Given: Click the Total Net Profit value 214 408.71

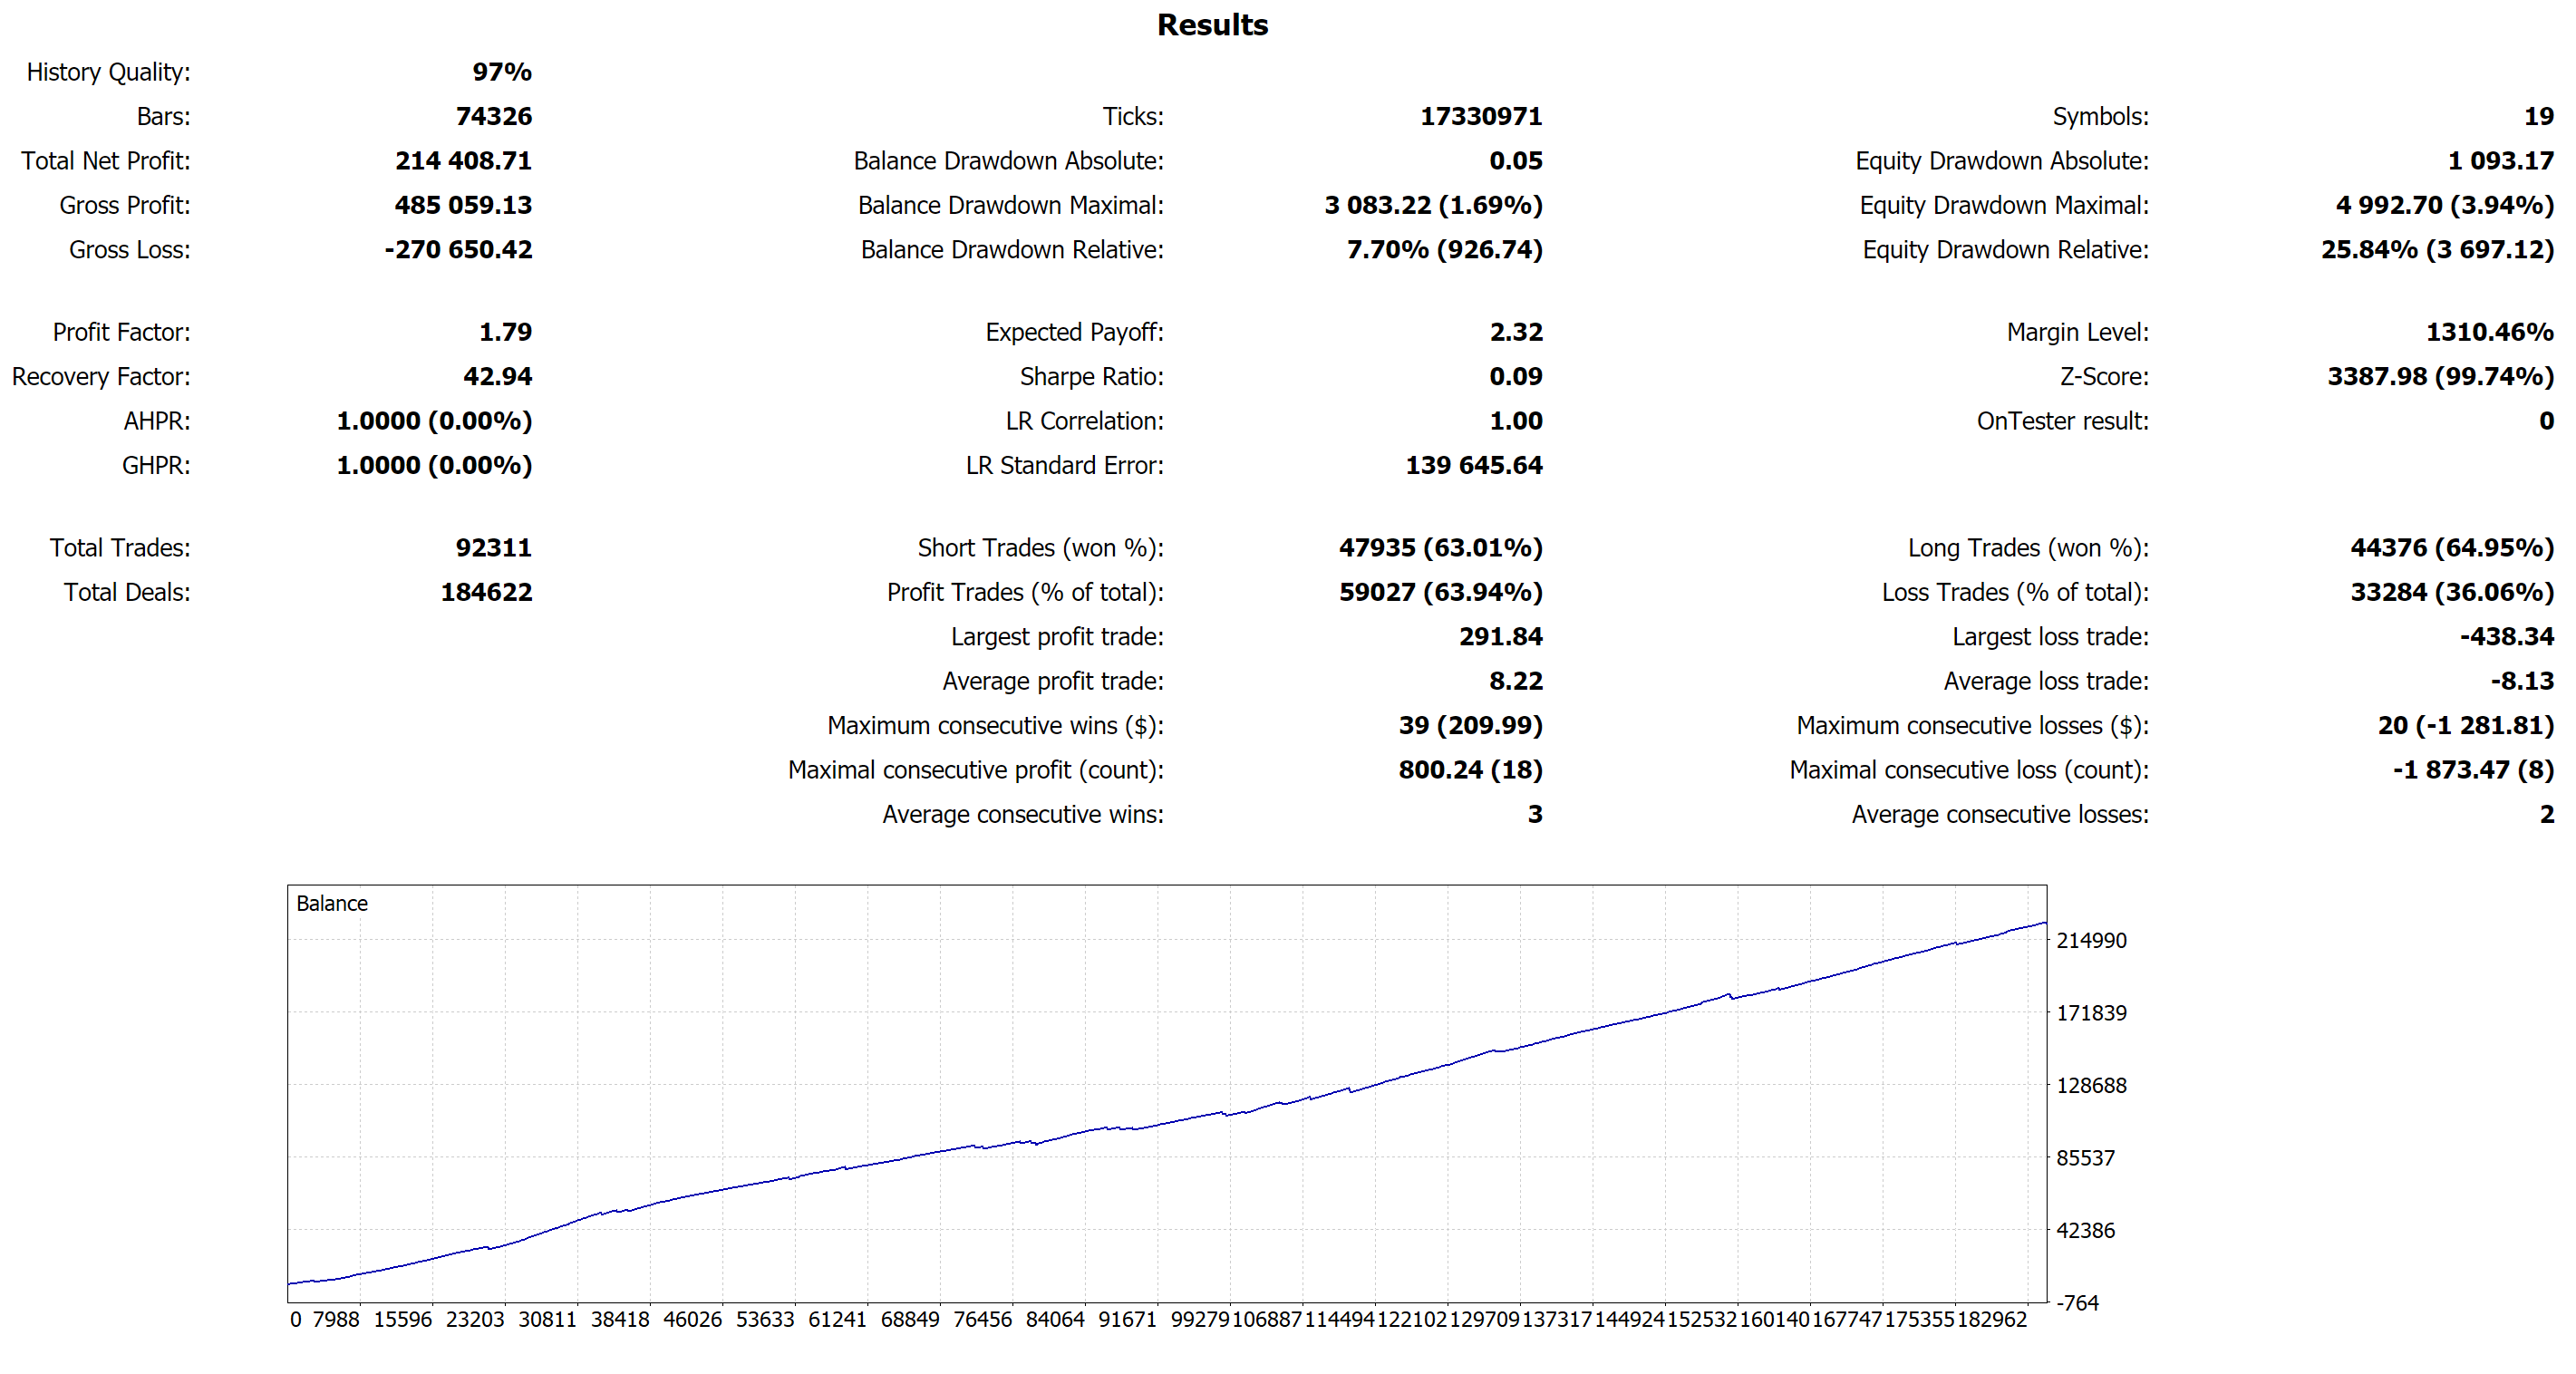Looking at the screenshot, I should tap(463, 161).
